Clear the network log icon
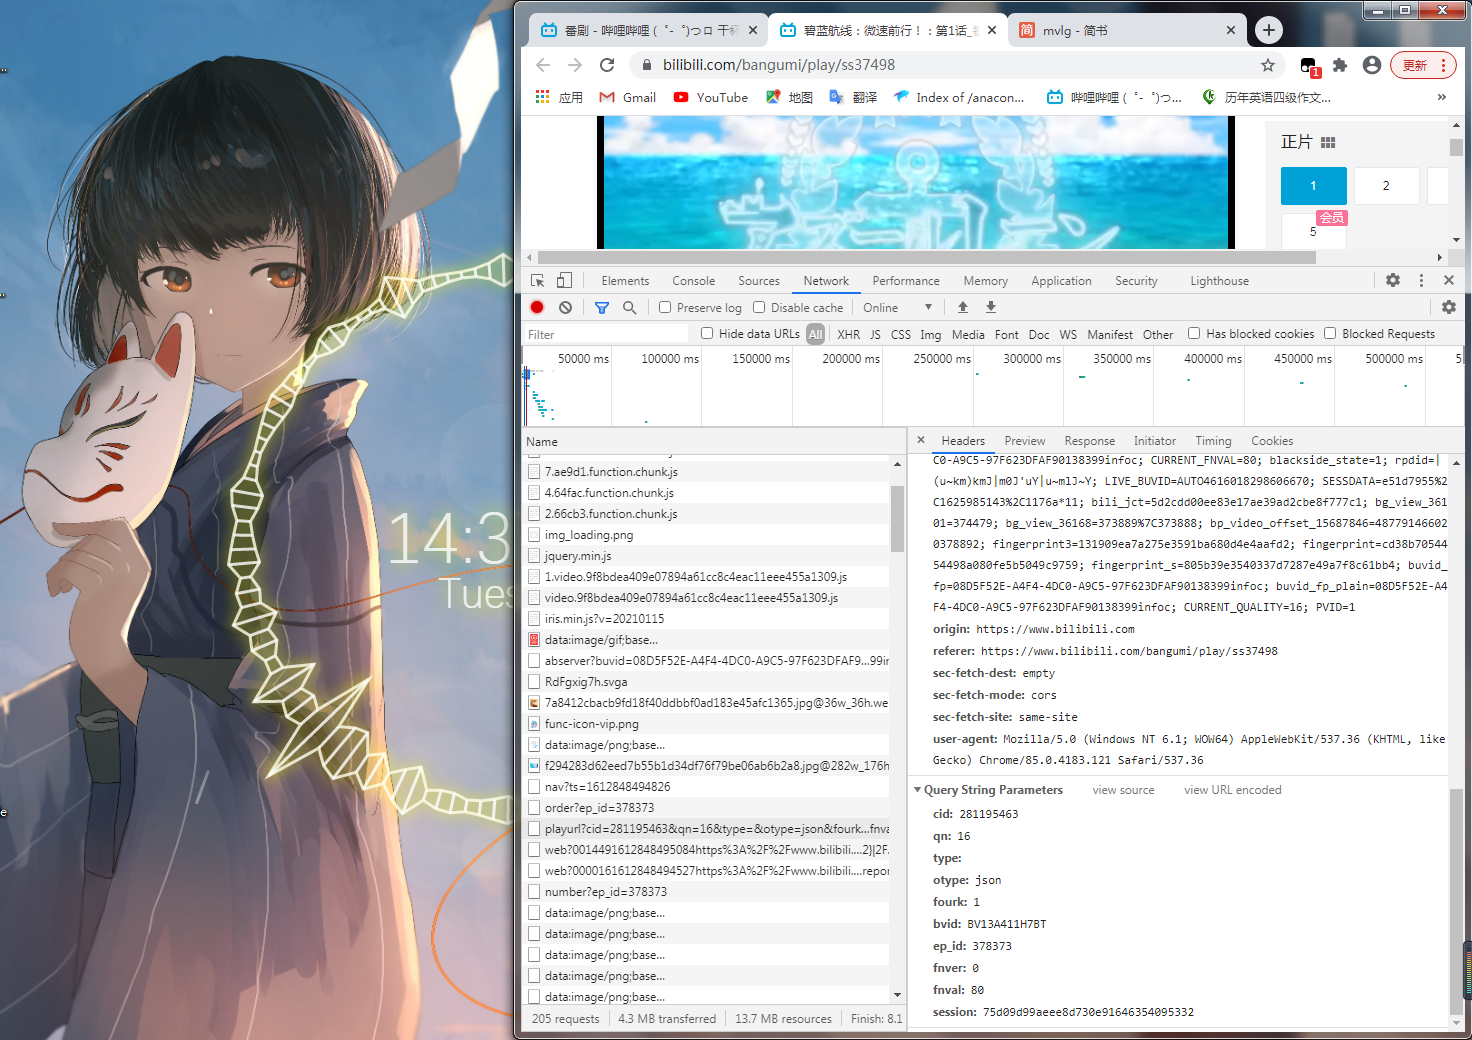Viewport: 1472px width, 1040px height. coord(566,308)
